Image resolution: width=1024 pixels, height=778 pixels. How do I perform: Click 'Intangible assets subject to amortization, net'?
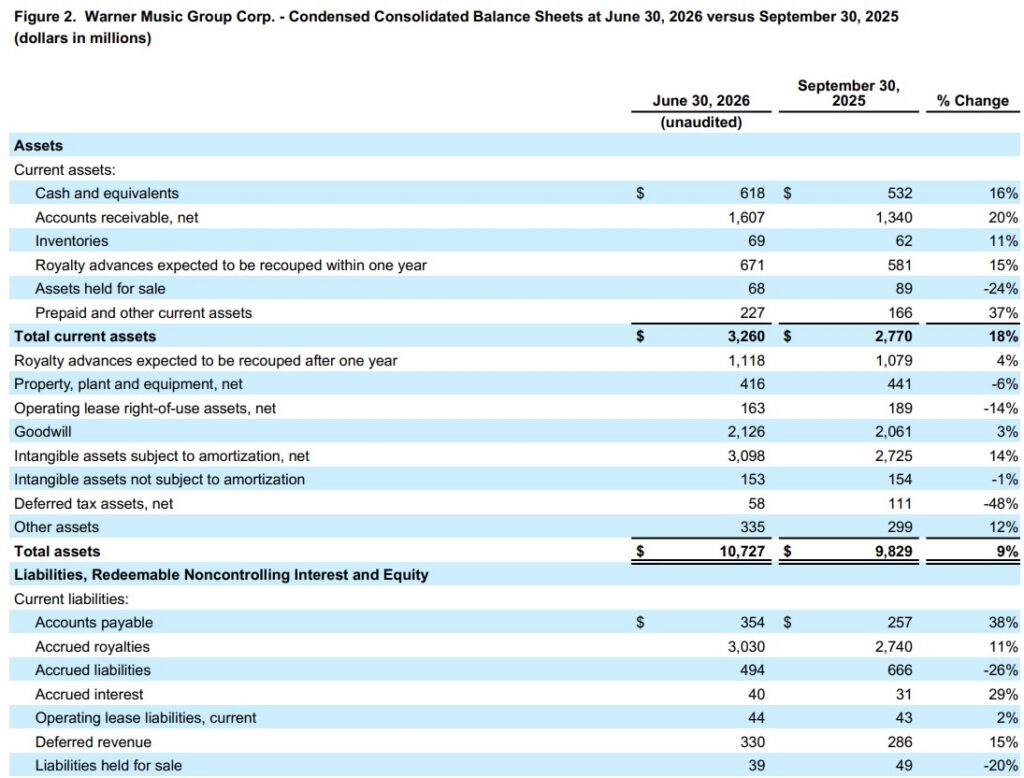click(x=161, y=456)
